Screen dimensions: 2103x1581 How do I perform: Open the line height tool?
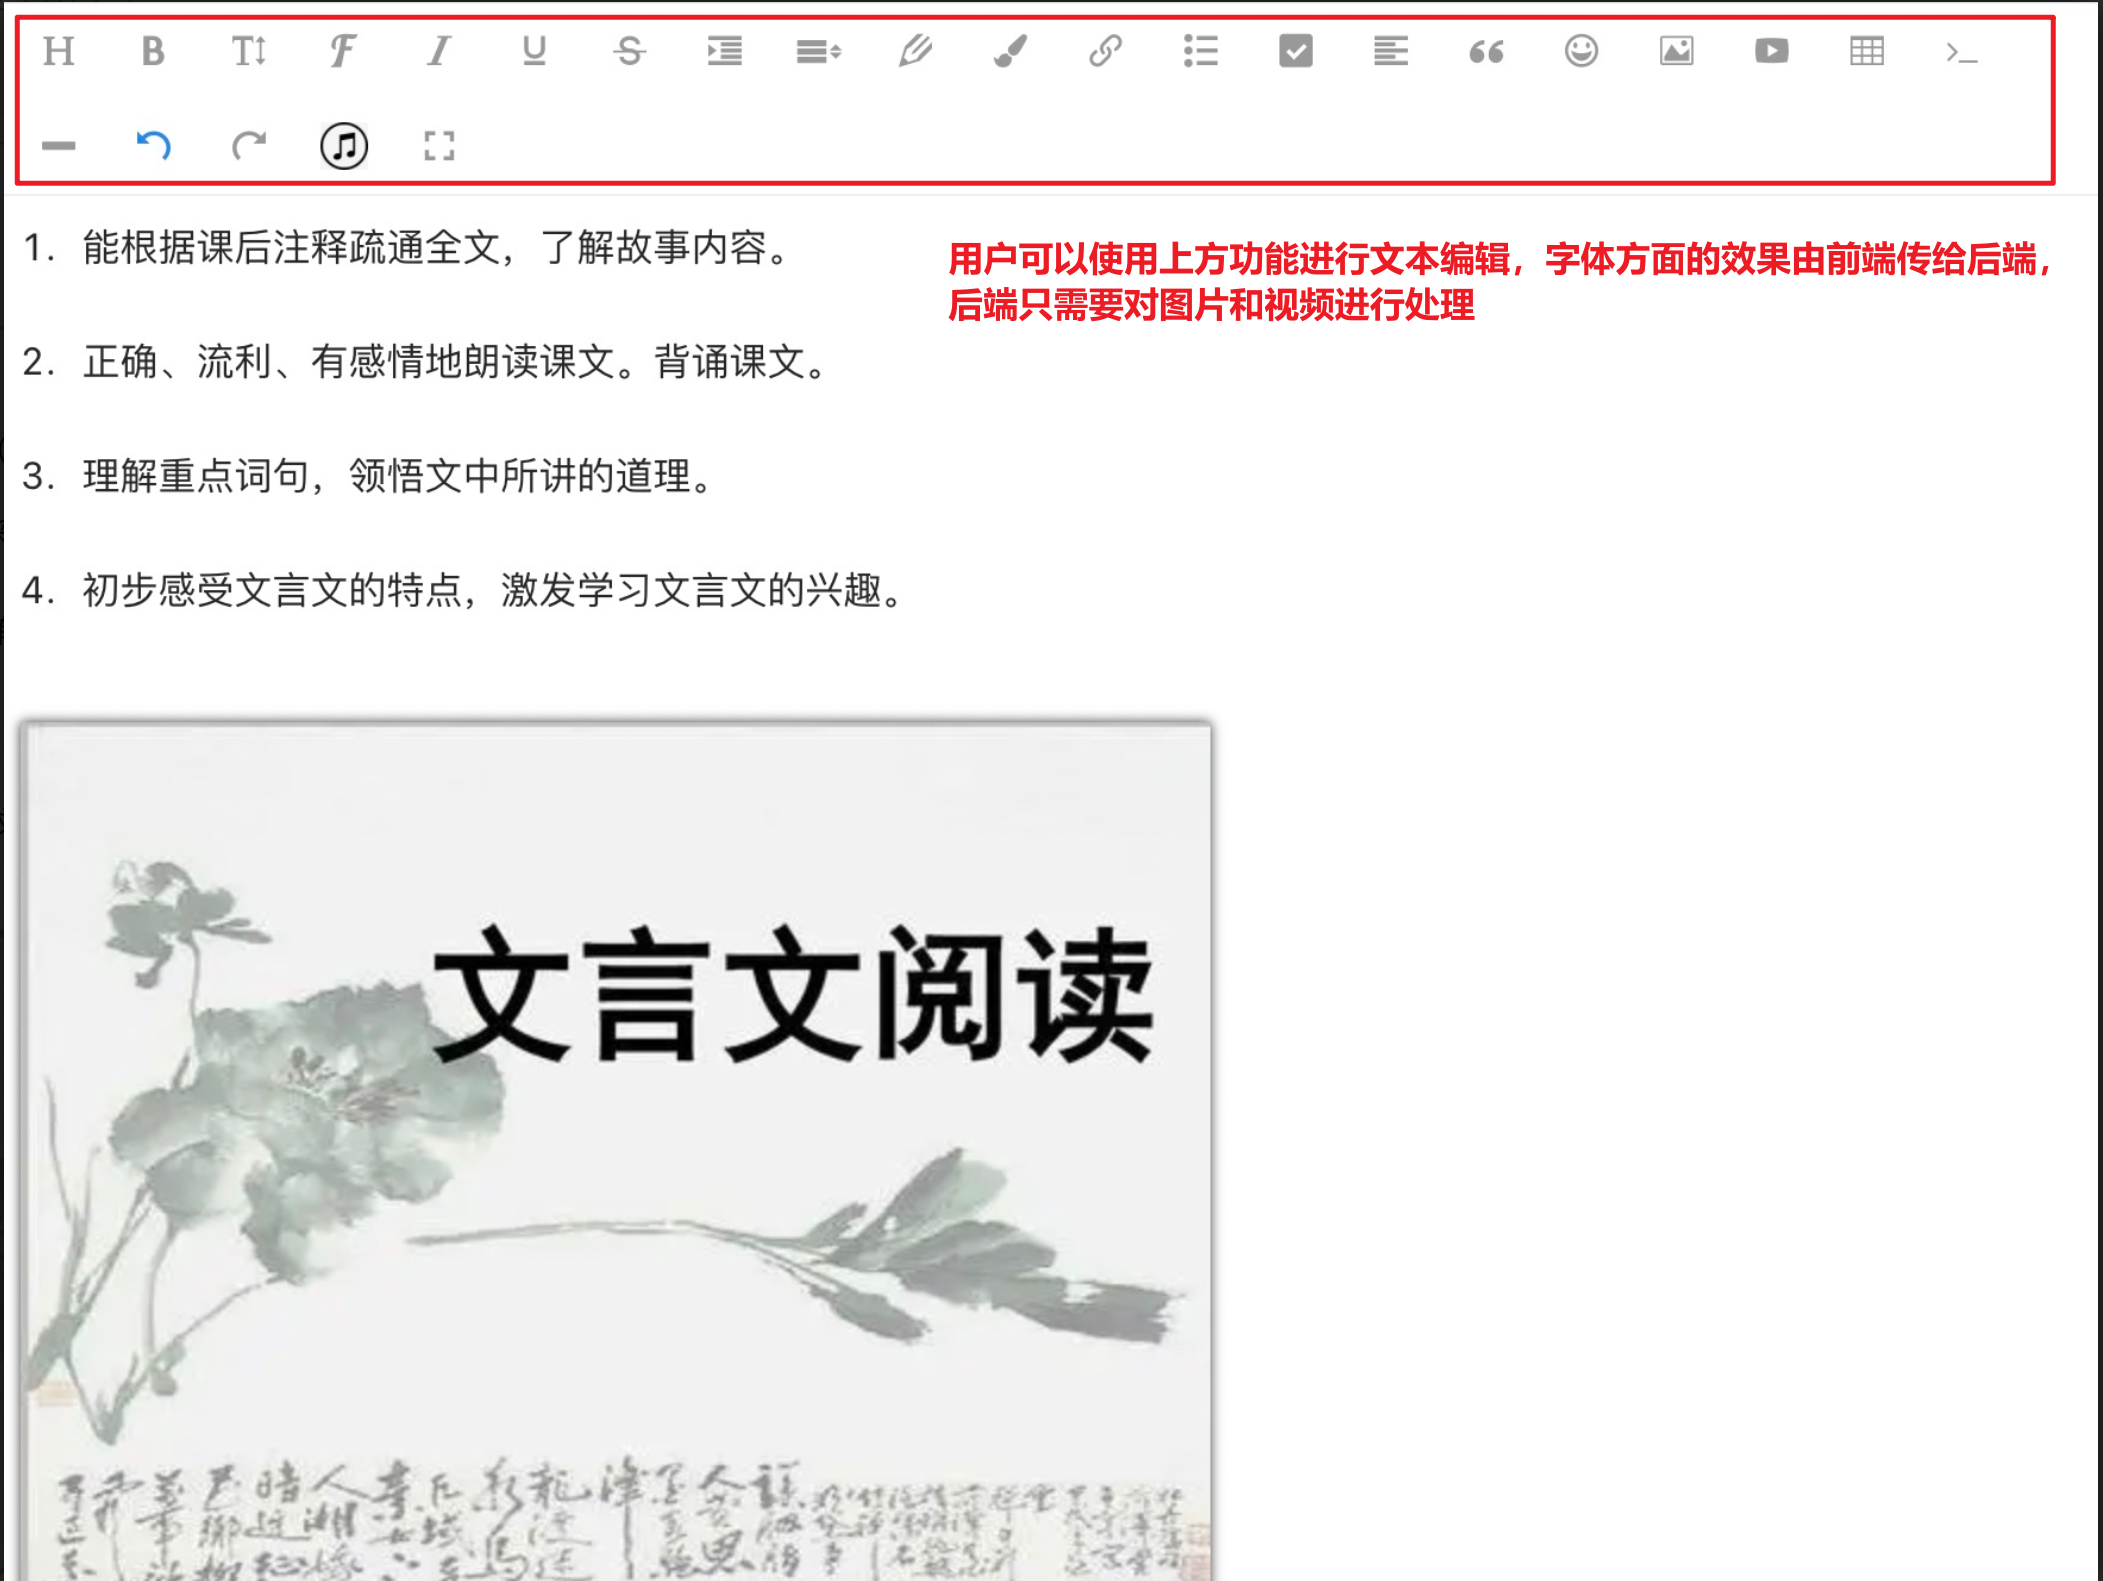point(819,51)
